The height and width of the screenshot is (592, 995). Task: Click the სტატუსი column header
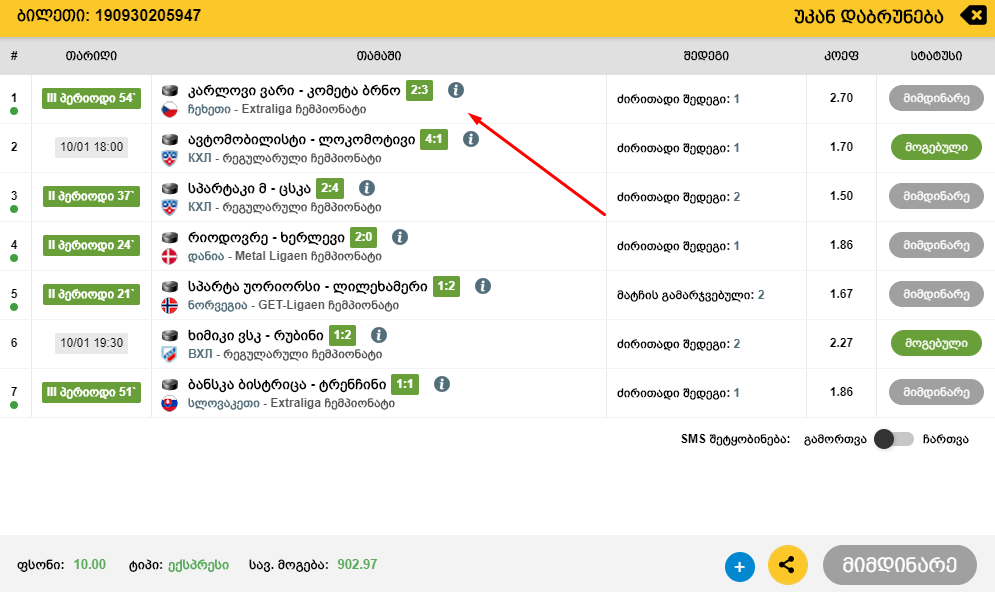(936, 56)
